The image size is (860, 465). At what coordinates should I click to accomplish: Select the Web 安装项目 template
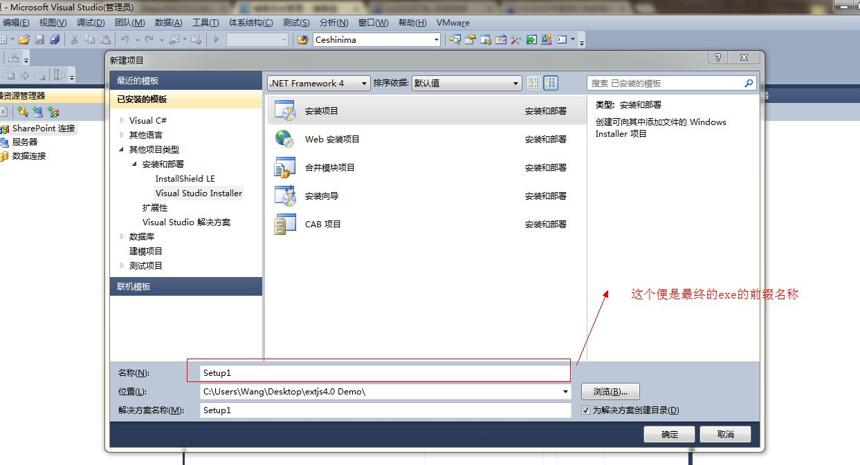[425, 139]
